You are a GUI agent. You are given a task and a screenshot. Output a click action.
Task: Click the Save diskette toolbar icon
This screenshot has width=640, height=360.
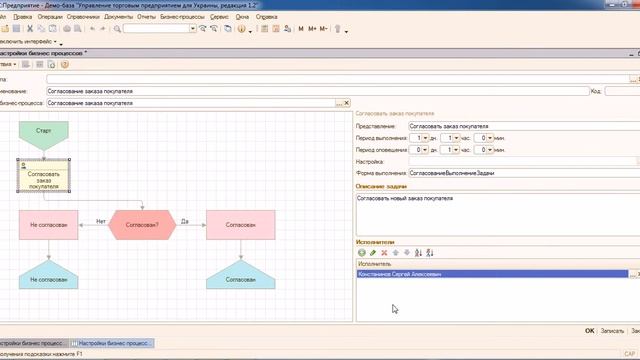tap(16, 29)
